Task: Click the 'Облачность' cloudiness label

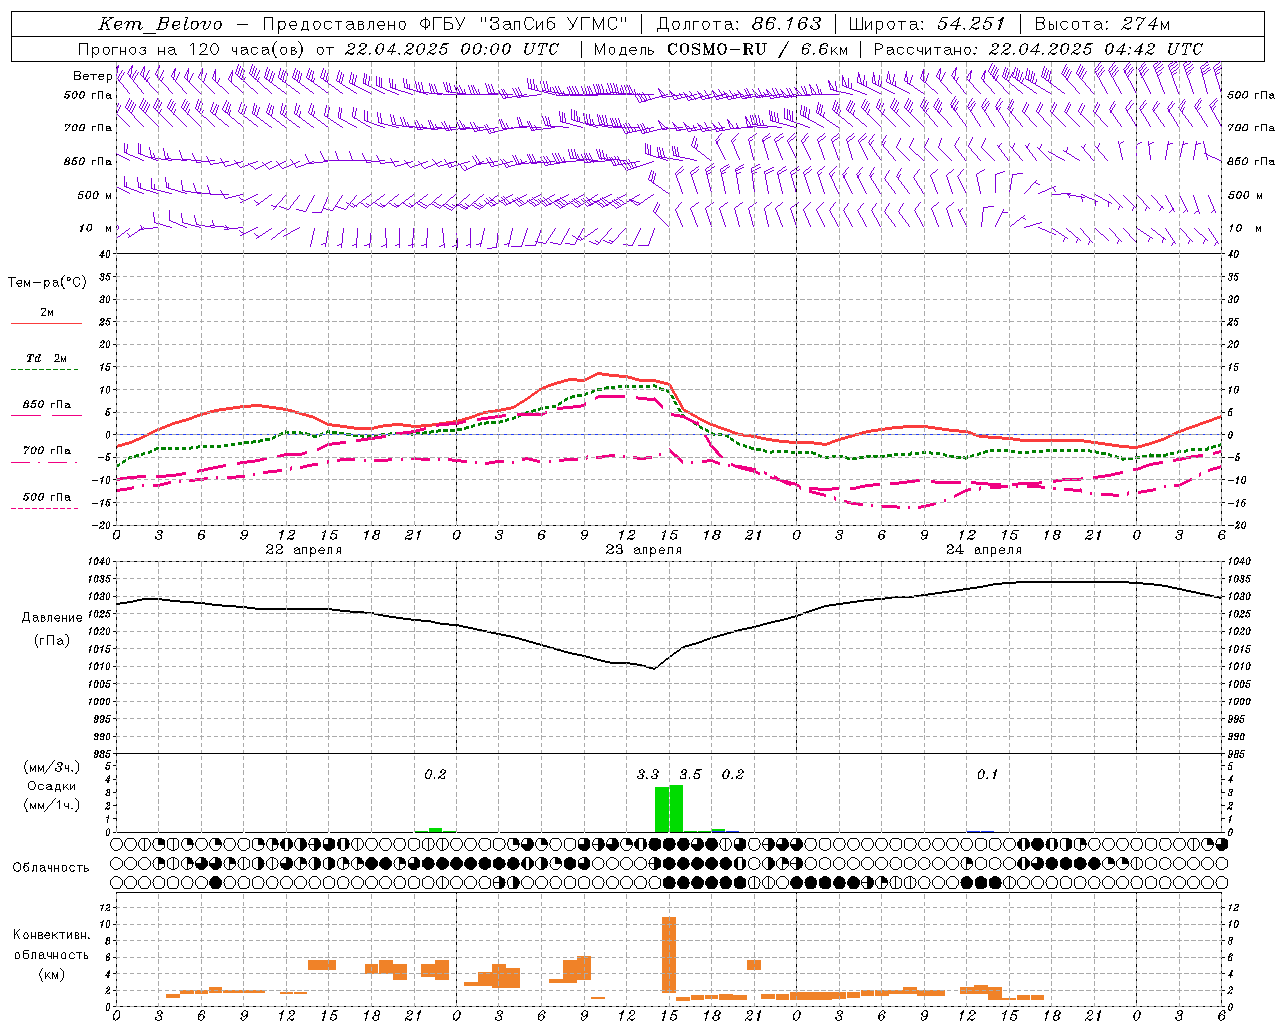Action: tap(51, 868)
